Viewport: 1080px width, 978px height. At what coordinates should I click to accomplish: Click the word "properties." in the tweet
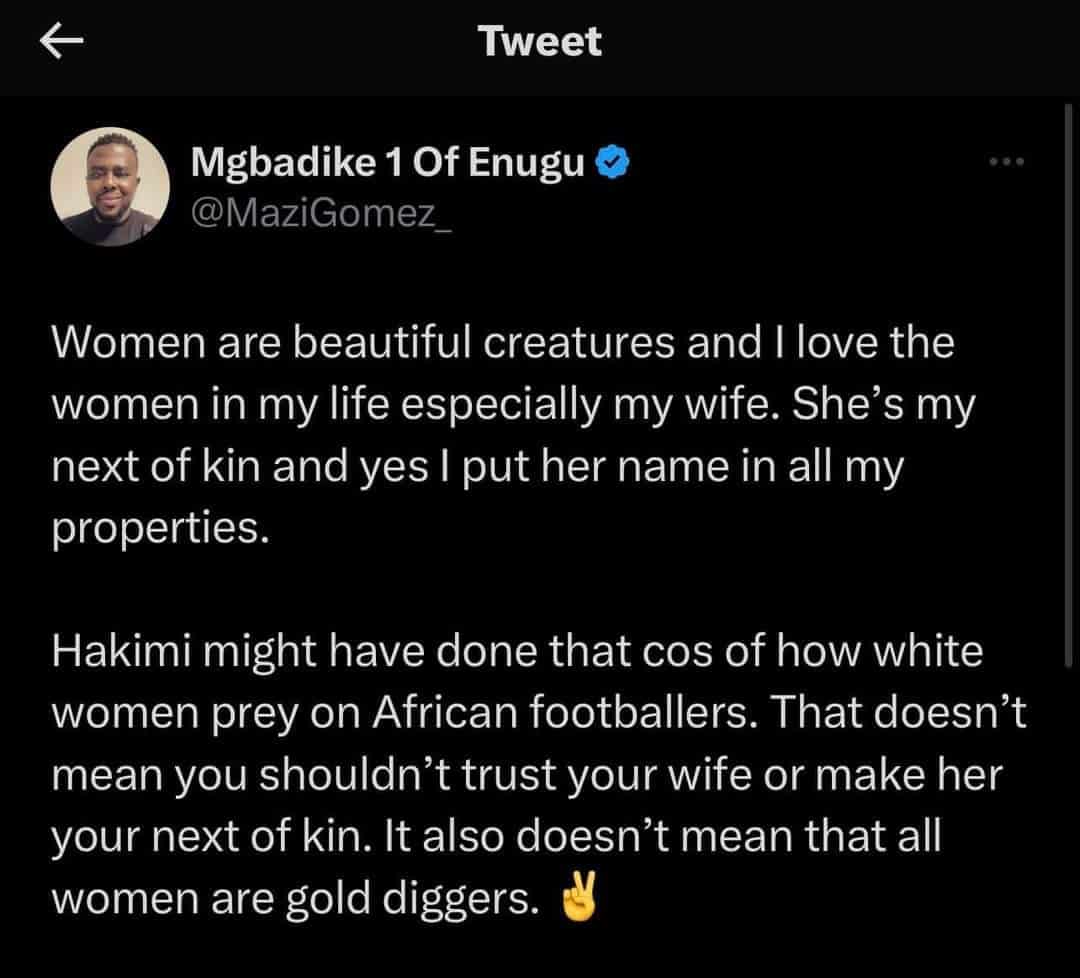(160, 529)
